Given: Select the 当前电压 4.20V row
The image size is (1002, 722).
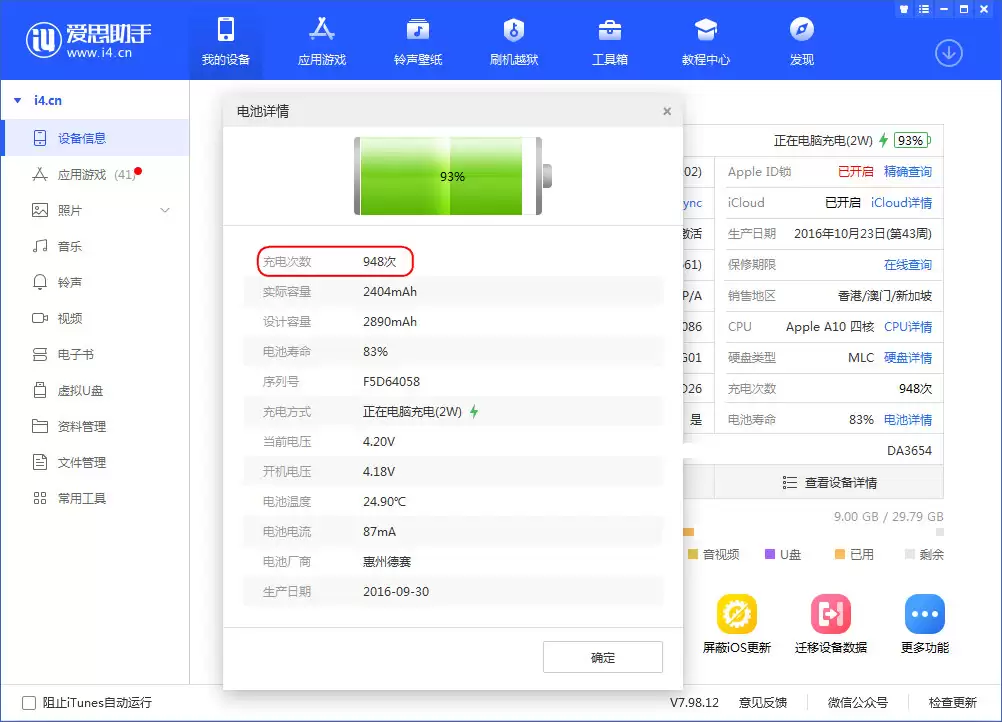Looking at the screenshot, I should click(453, 442).
